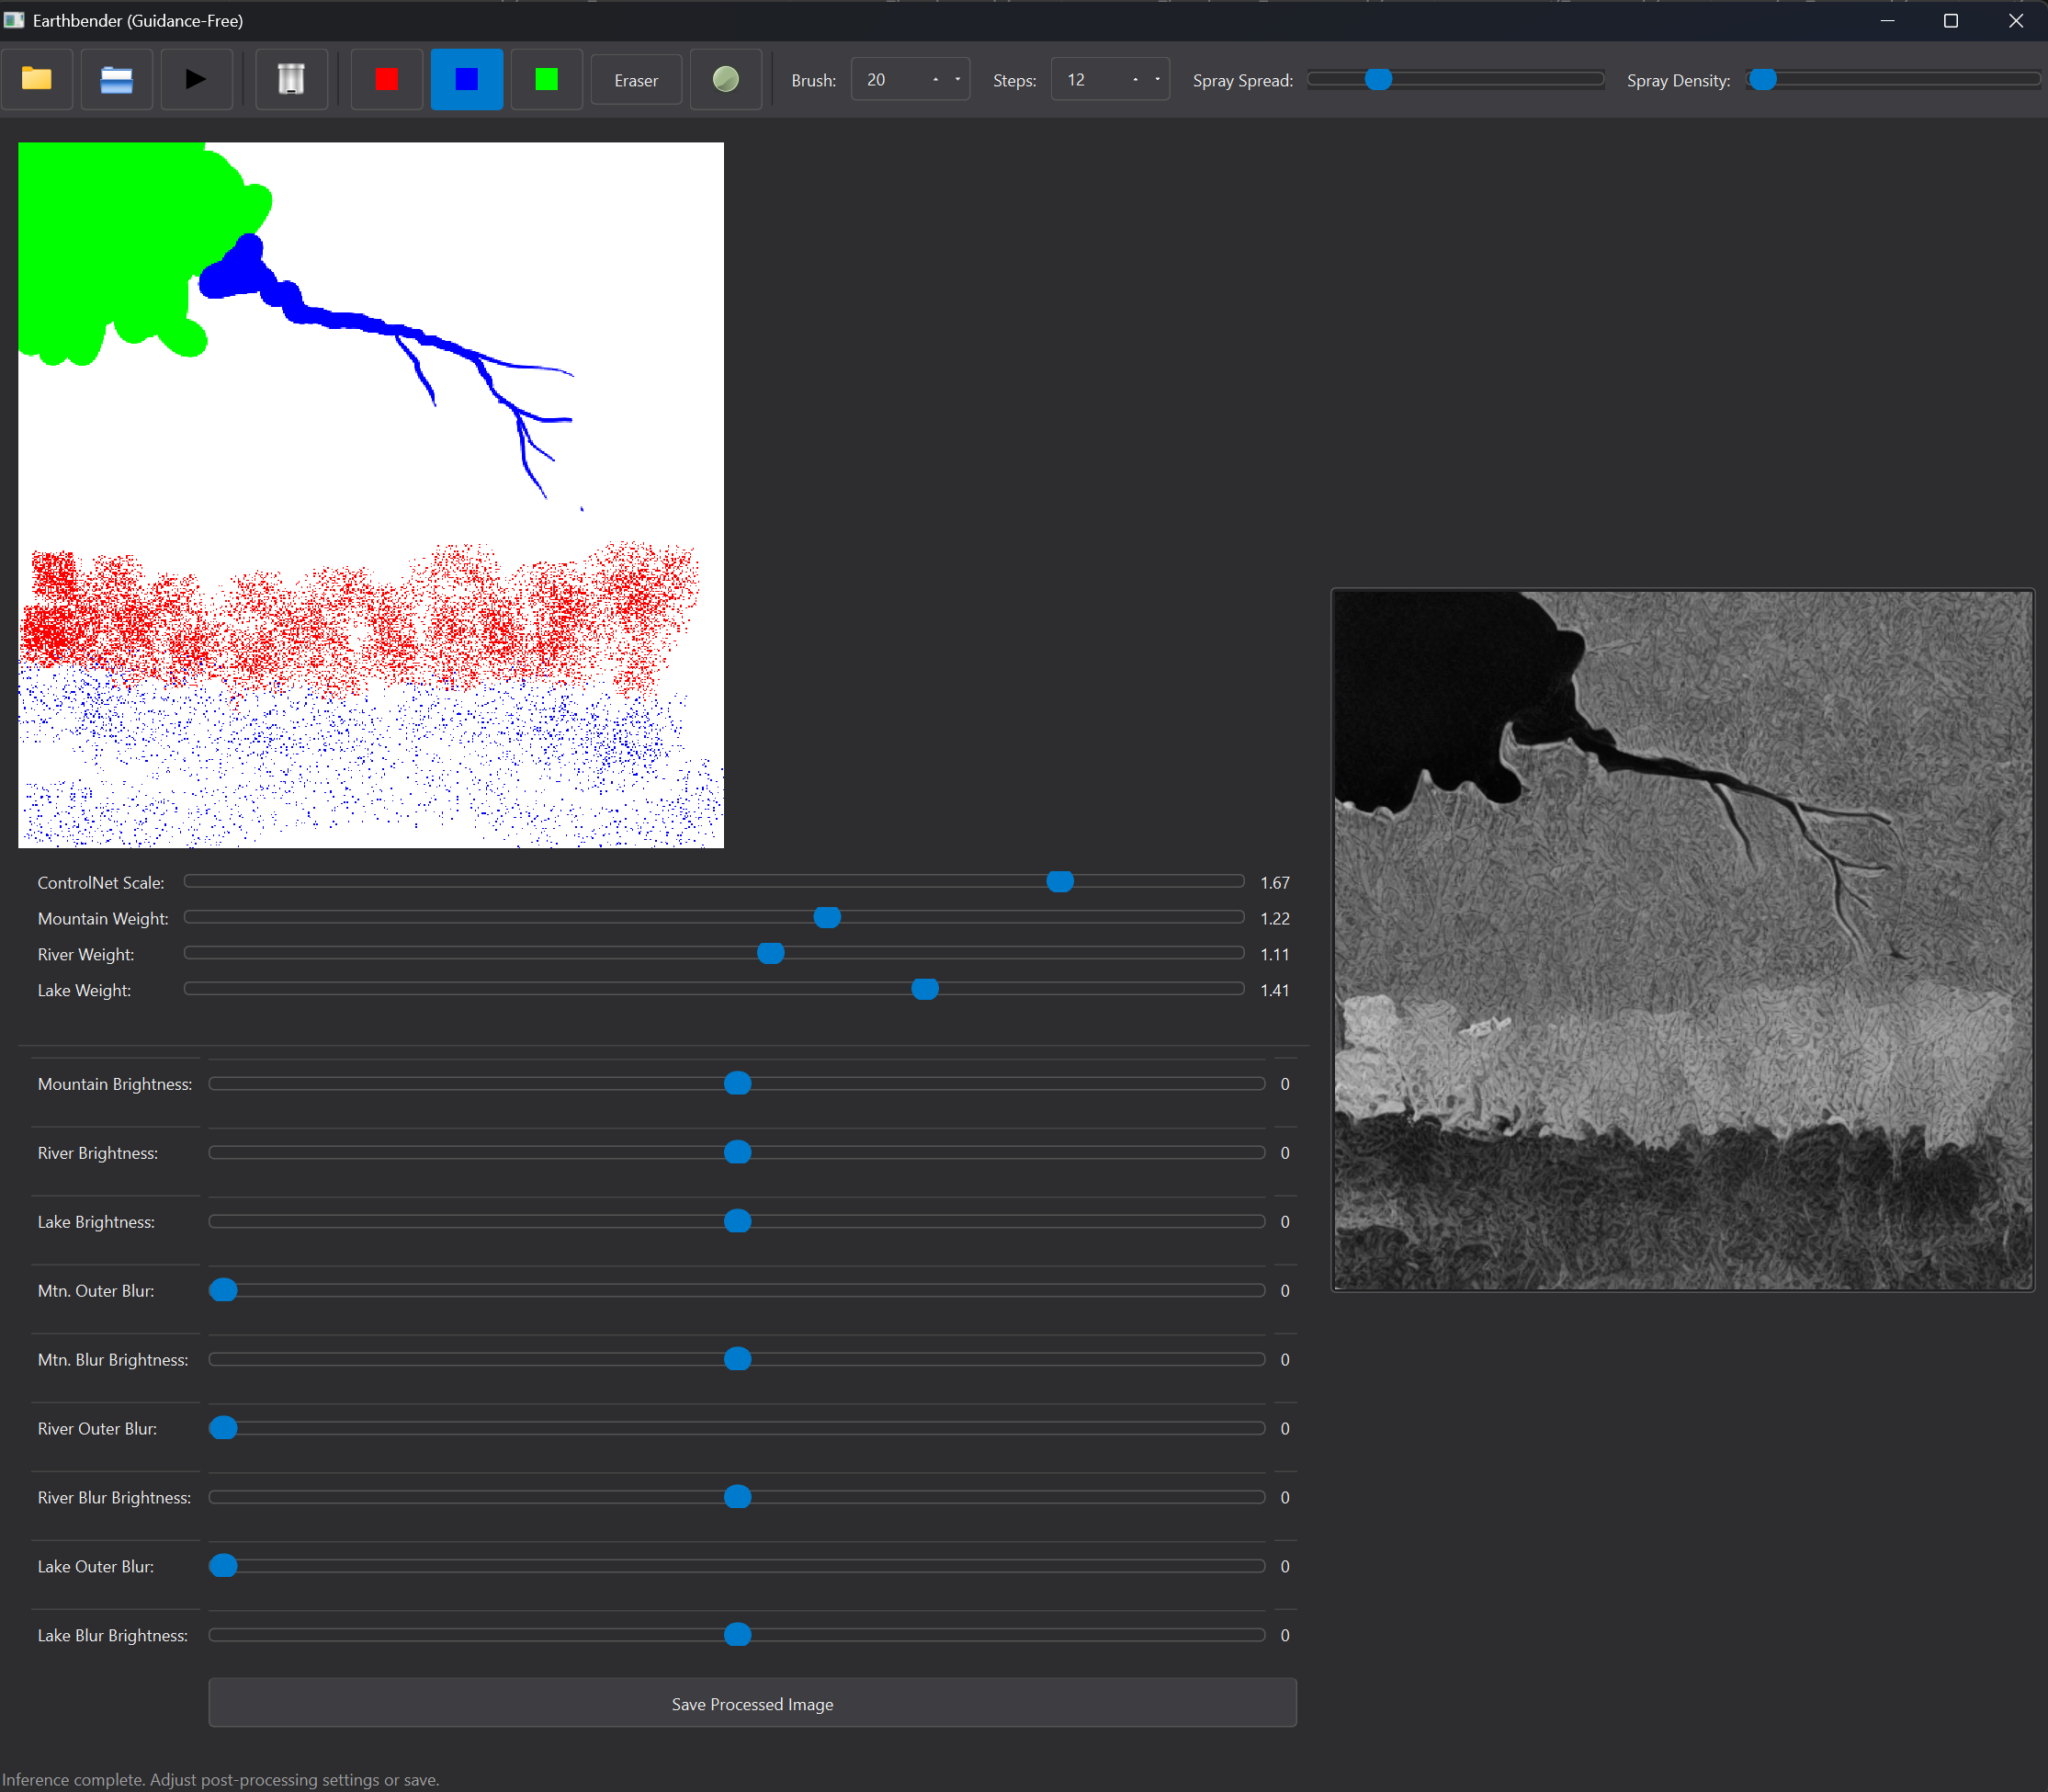The height and width of the screenshot is (1792, 2048).
Task: Select the blue river brush color
Action: coord(466,79)
